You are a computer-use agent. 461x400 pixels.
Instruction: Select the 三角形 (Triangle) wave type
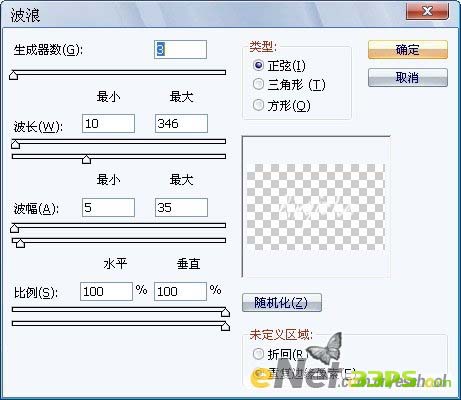point(259,84)
